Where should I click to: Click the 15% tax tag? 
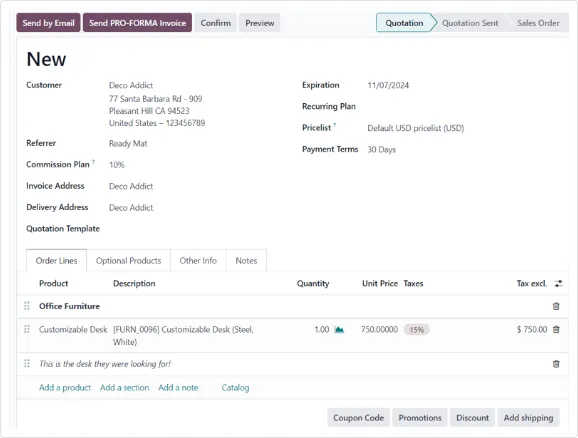[417, 330]
